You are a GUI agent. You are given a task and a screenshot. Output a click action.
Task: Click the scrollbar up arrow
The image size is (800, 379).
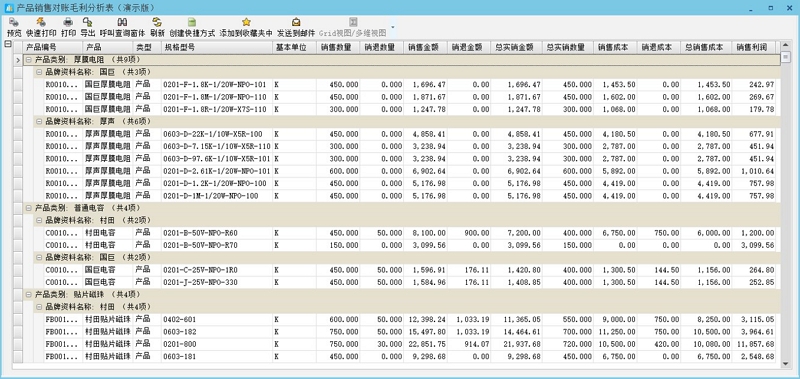coord(786,46)
